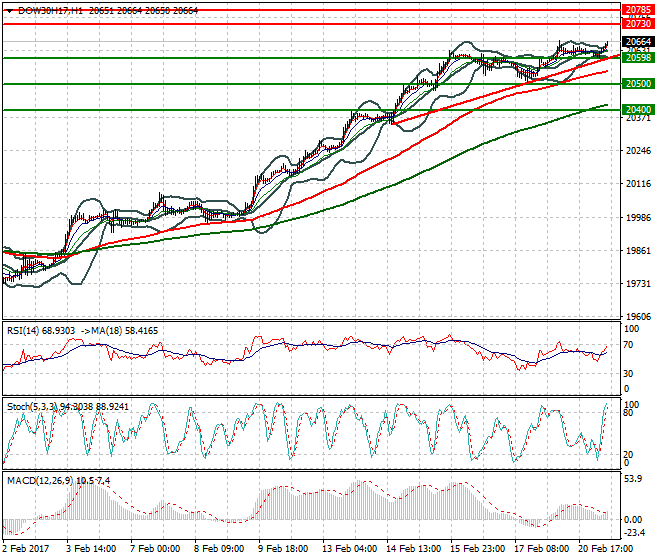Click the RSI 70 level scale value
The image size is (660, 560).
point(628,345)
